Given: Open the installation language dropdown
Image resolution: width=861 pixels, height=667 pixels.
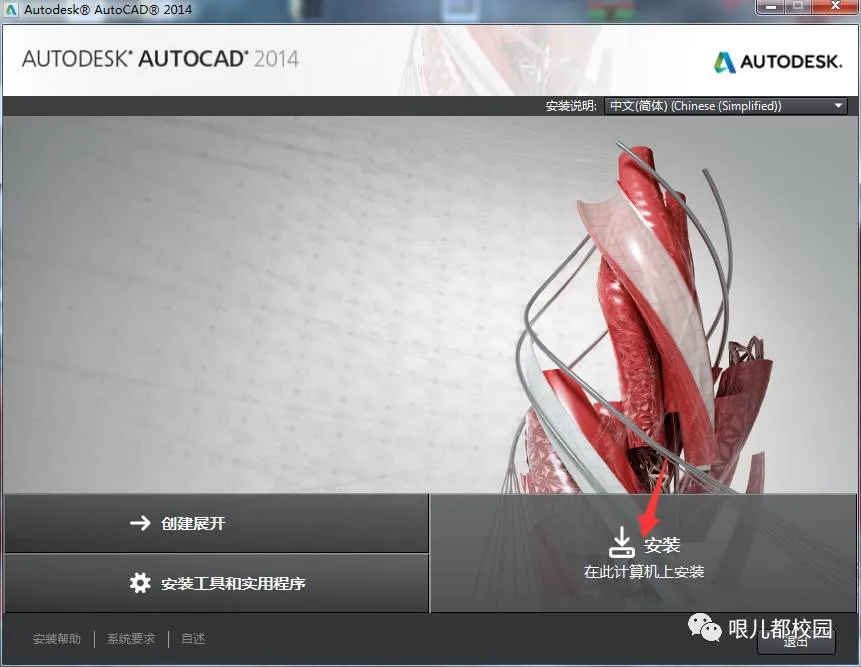Looking at the screenshot, I should [725, 106].
